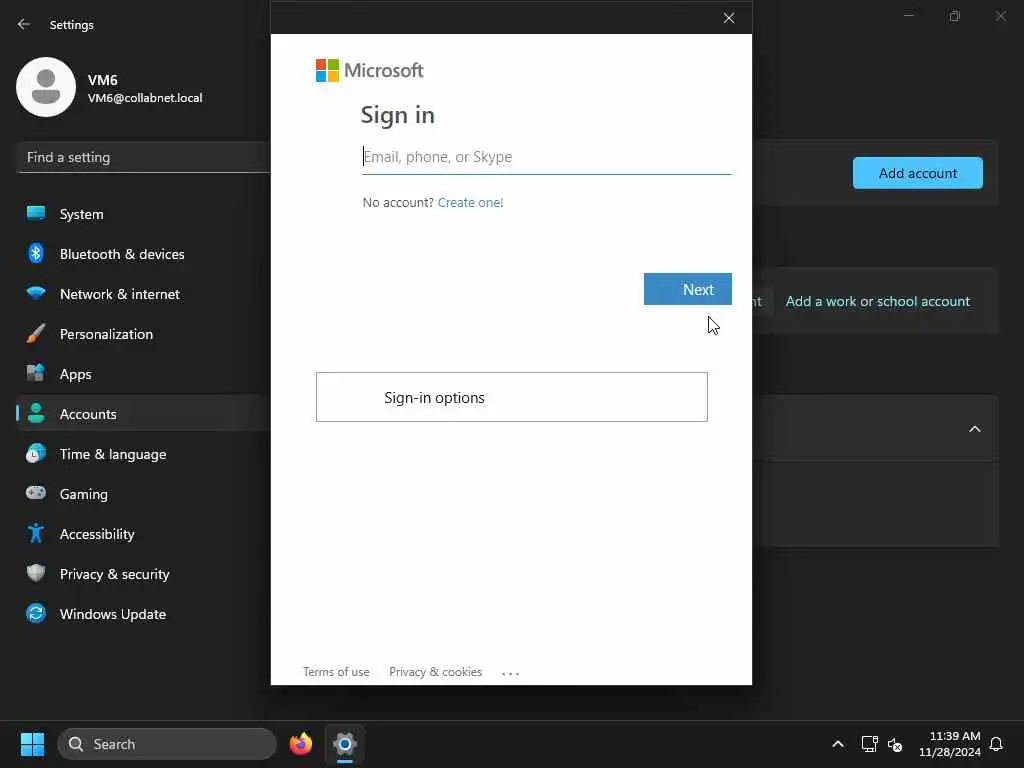The width and height of the screenshot is (1024, 768).
Task: Go to Network & internet settings
Action: (144, 293)
